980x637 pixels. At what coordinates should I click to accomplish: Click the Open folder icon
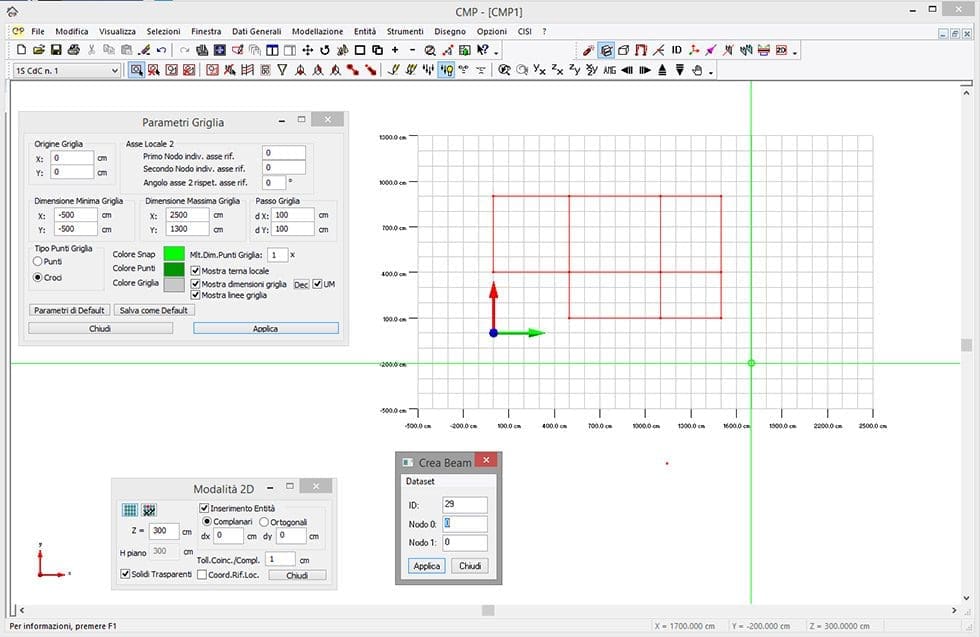click(39, 50)
